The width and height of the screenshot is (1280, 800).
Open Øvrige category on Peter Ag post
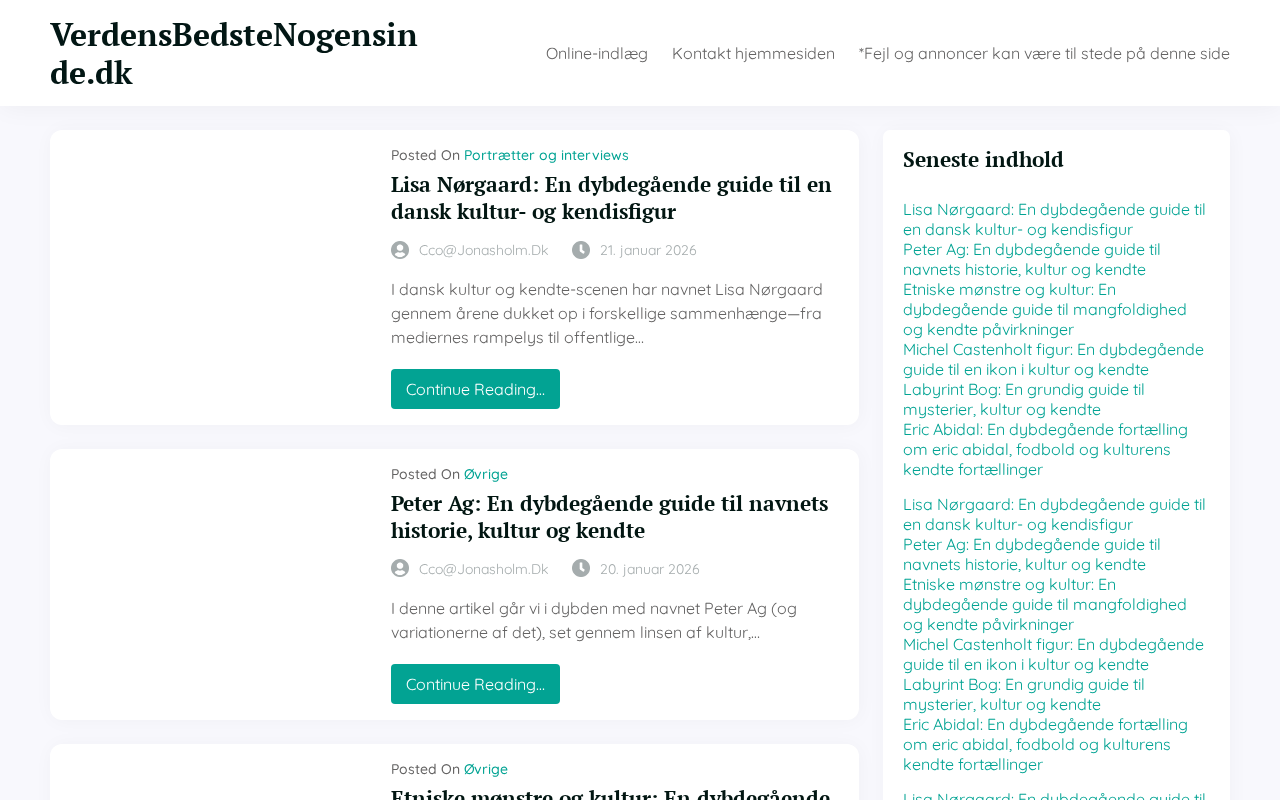486,474
